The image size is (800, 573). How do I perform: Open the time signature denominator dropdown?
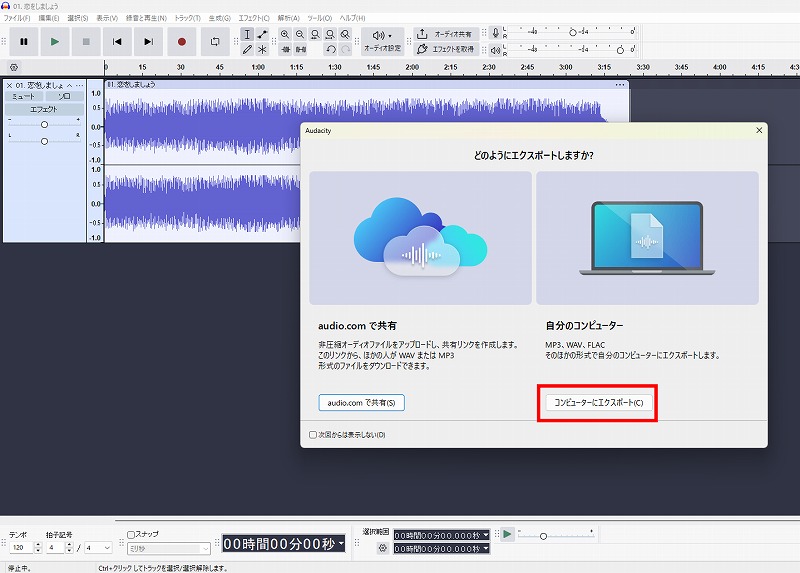coord(98,547)
